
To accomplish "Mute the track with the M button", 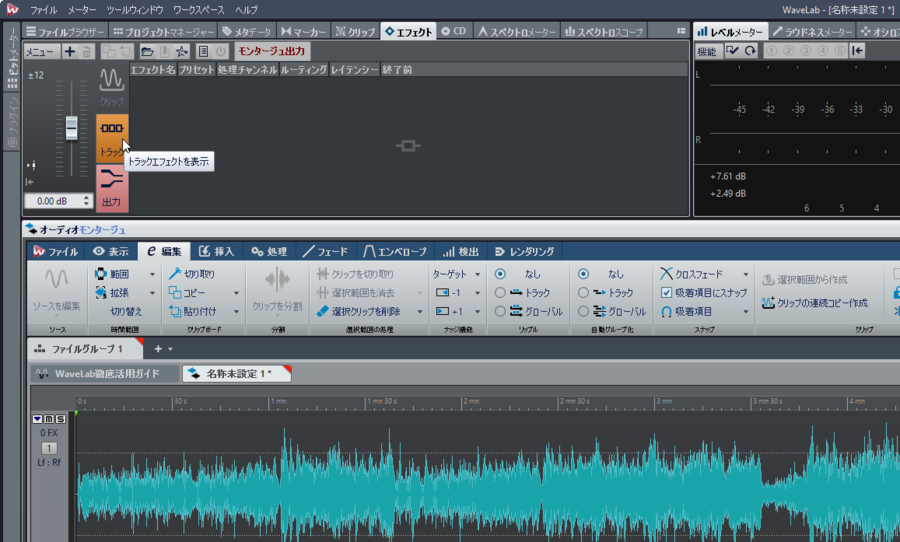I will (49, 419).
